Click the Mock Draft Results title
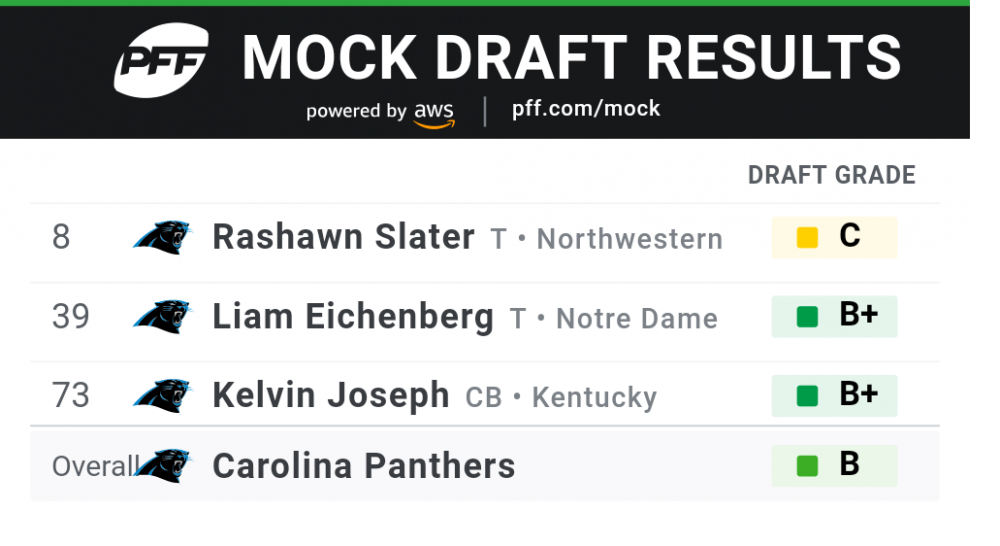 click(571, 57)
